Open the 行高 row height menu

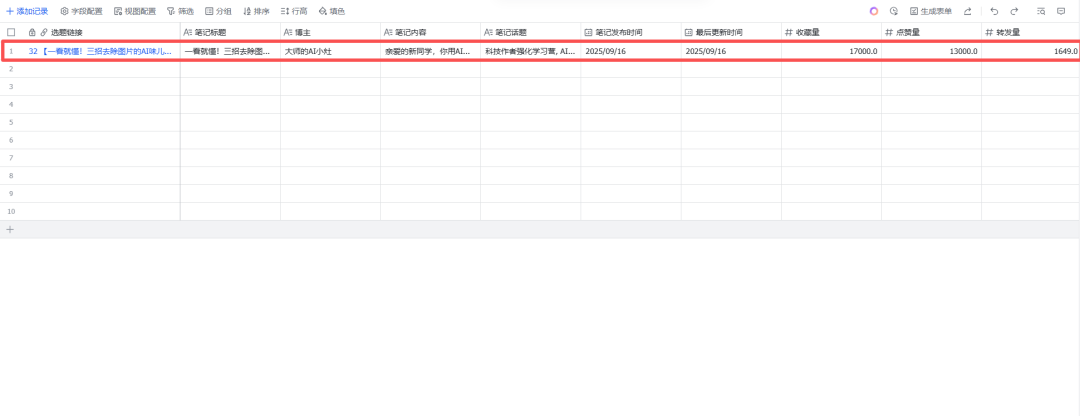(294, 11)
